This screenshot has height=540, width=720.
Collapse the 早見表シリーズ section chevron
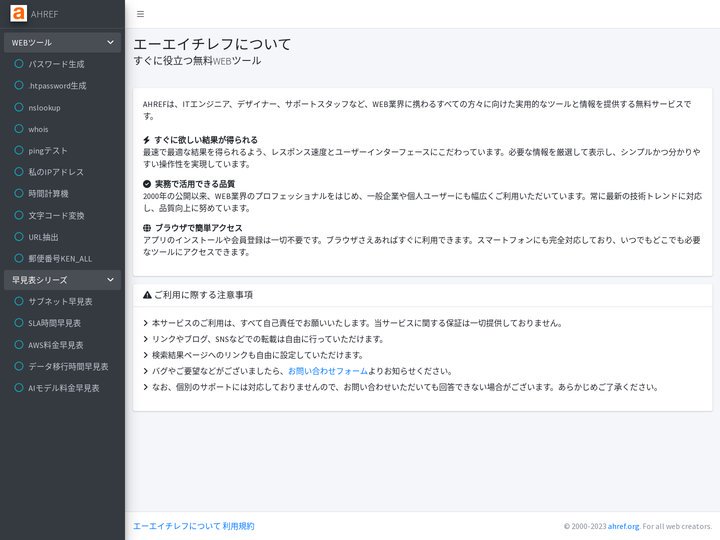click(x=110, y=280)
